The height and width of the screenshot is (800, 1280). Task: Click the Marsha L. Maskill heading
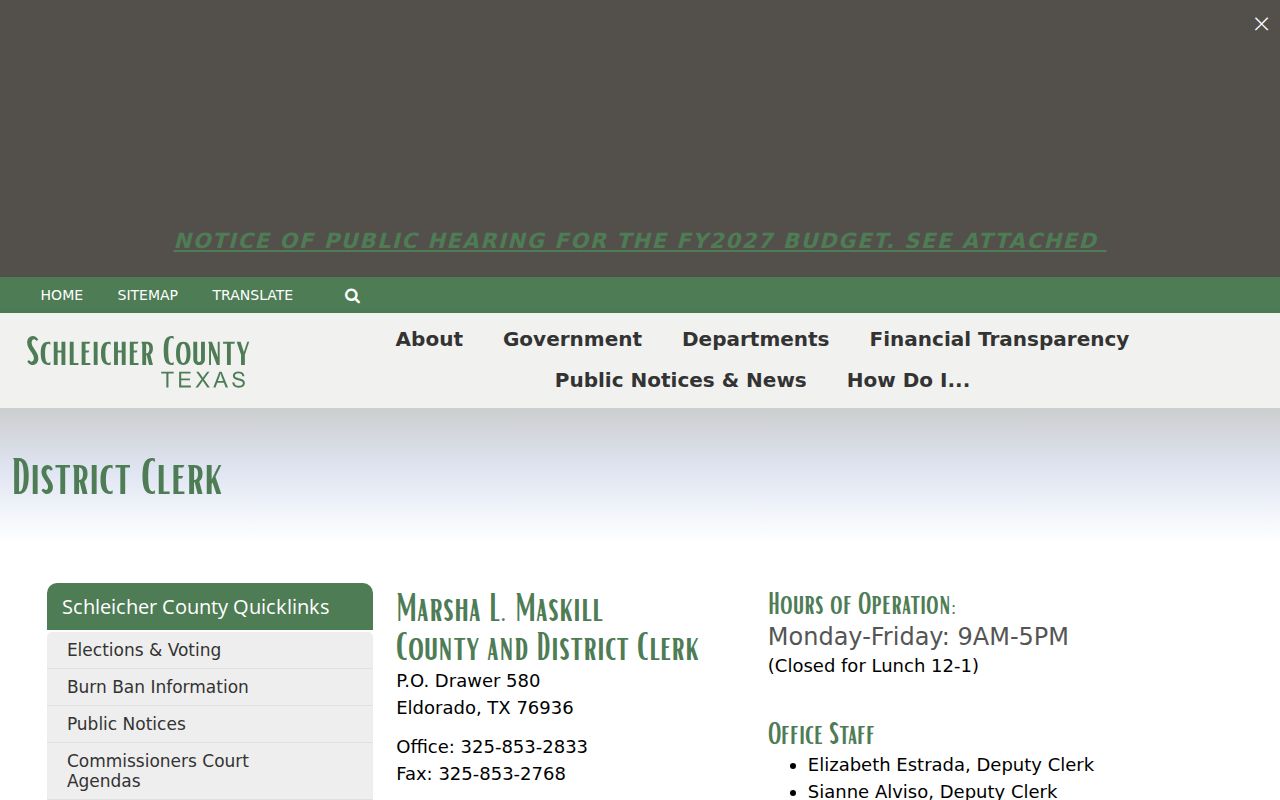pyautogui.click(x=499, y=608)
